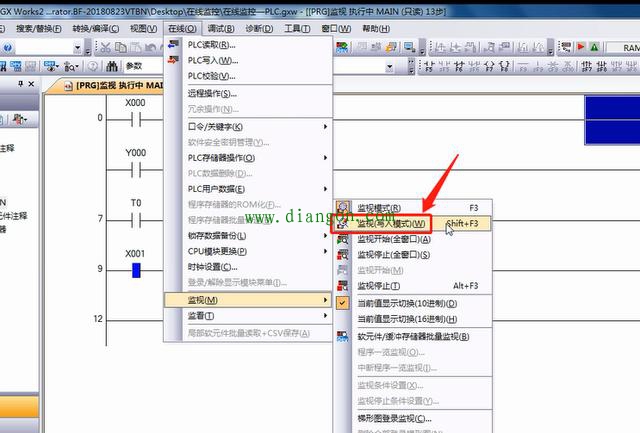Image resolution: width=640 pixels, height=433 pixels.
Task: Open the 搜索/替换 menu
Action: (39, 29)
